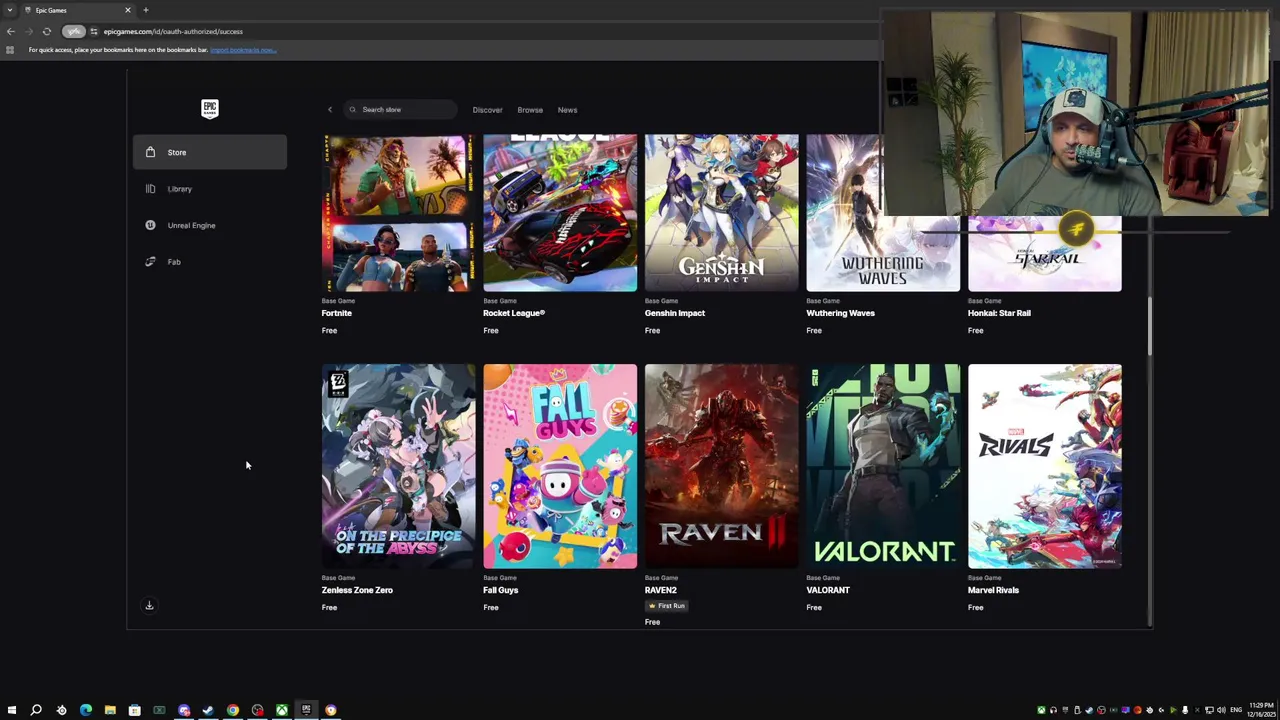The height and width of the screenshot is (720, 1280).
Task: Open Google Chrome from the taskbar
Action: (x=233, y=710)
